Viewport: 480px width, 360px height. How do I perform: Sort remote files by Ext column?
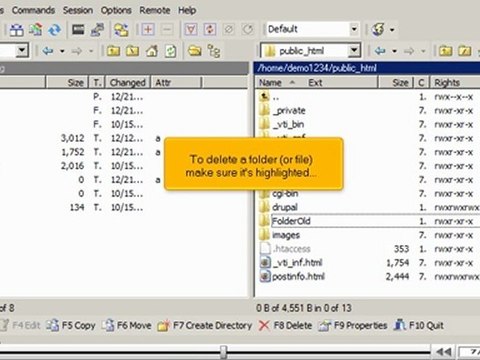pos(315,82)
